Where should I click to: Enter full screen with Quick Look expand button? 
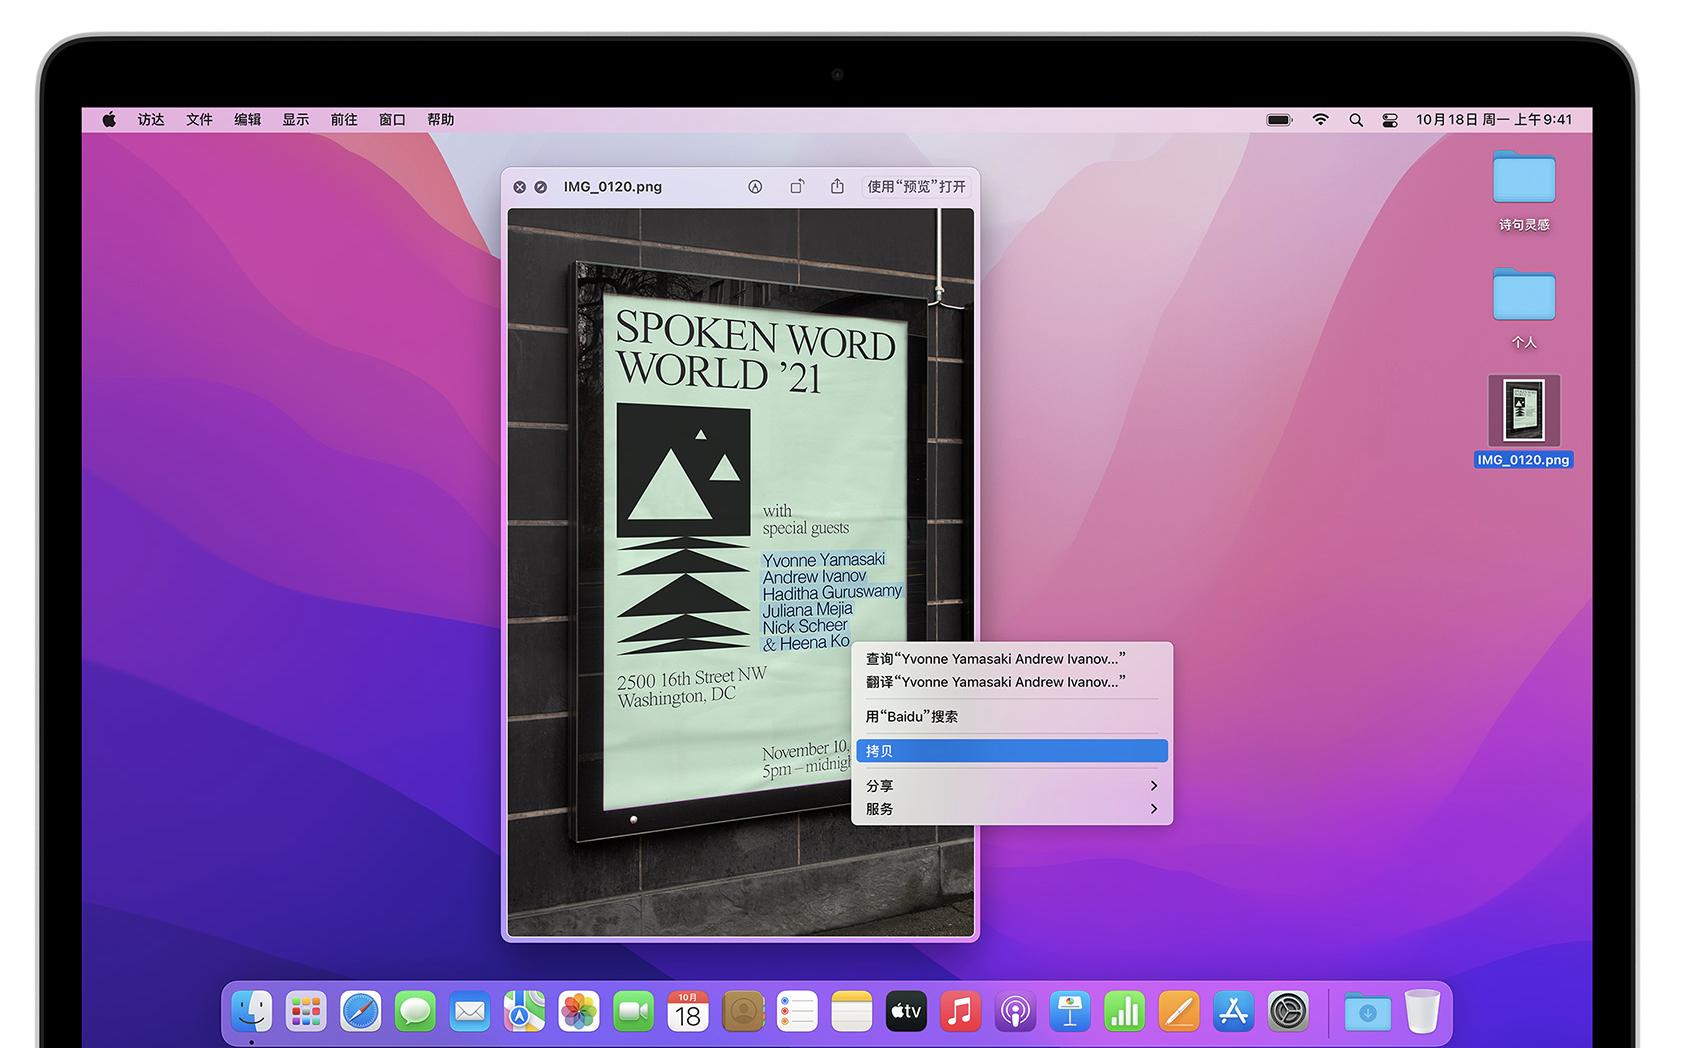pos(541,187)
